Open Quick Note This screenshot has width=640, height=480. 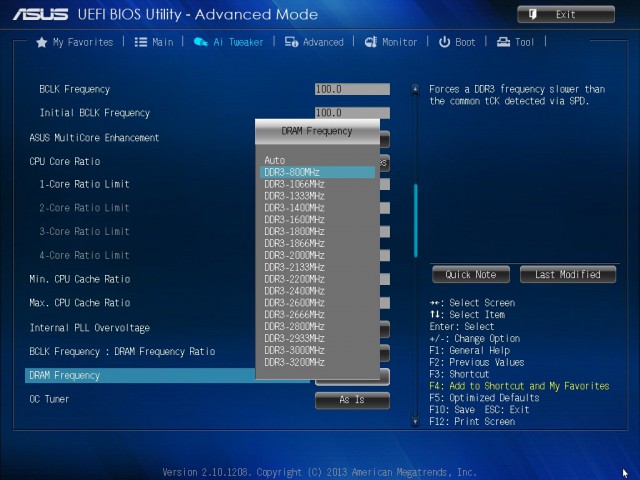[x=471, y=274]
